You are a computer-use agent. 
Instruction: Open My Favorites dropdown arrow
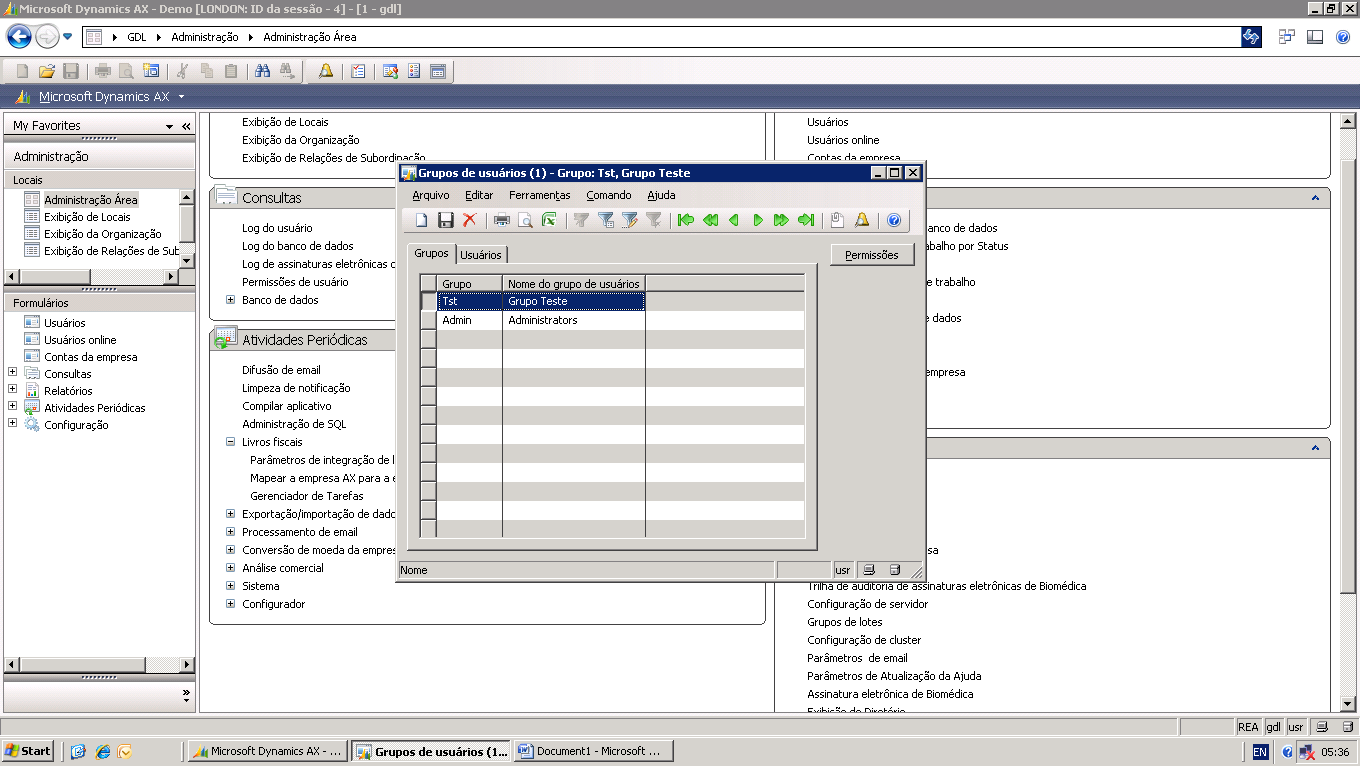click(x=170, y=127)
